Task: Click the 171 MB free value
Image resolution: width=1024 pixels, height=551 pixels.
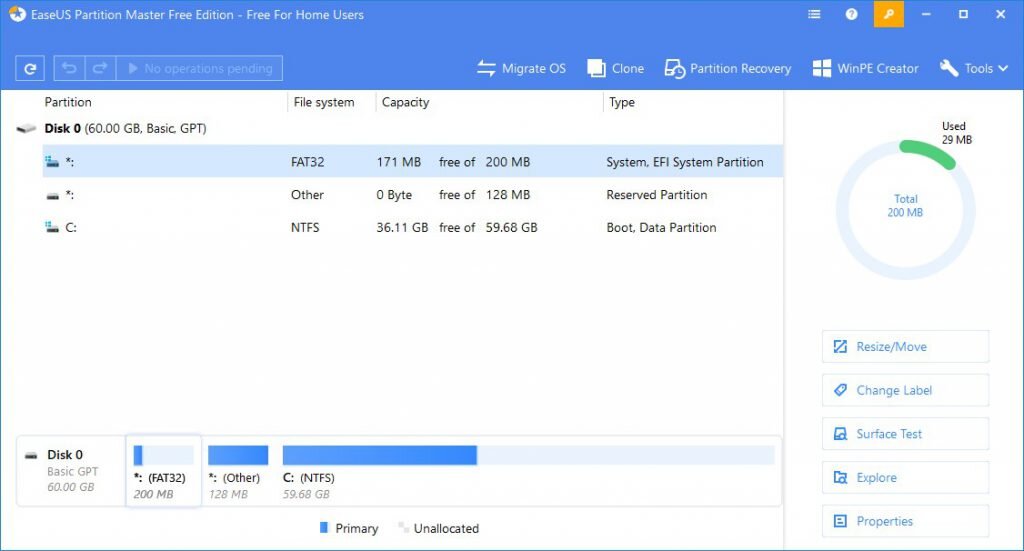Action: [x=398, y=162]
